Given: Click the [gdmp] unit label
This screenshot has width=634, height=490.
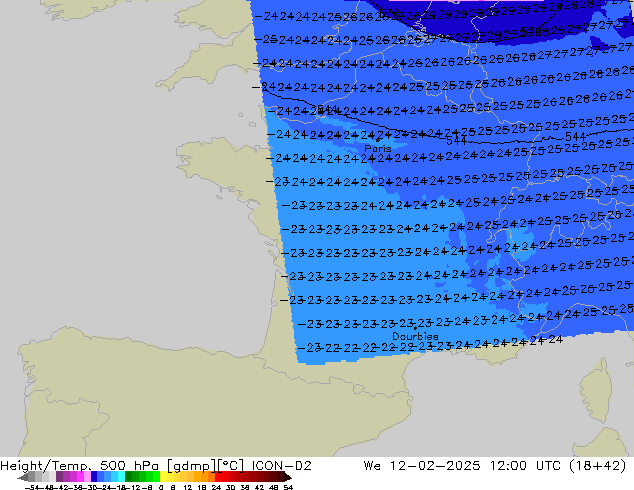Looking at the screenshot, I should [x=191, y=466].
